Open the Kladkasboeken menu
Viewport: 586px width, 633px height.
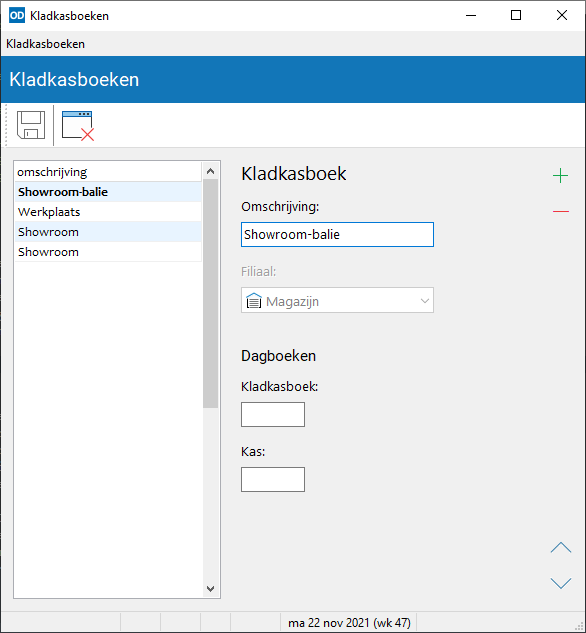coord(45,44)
